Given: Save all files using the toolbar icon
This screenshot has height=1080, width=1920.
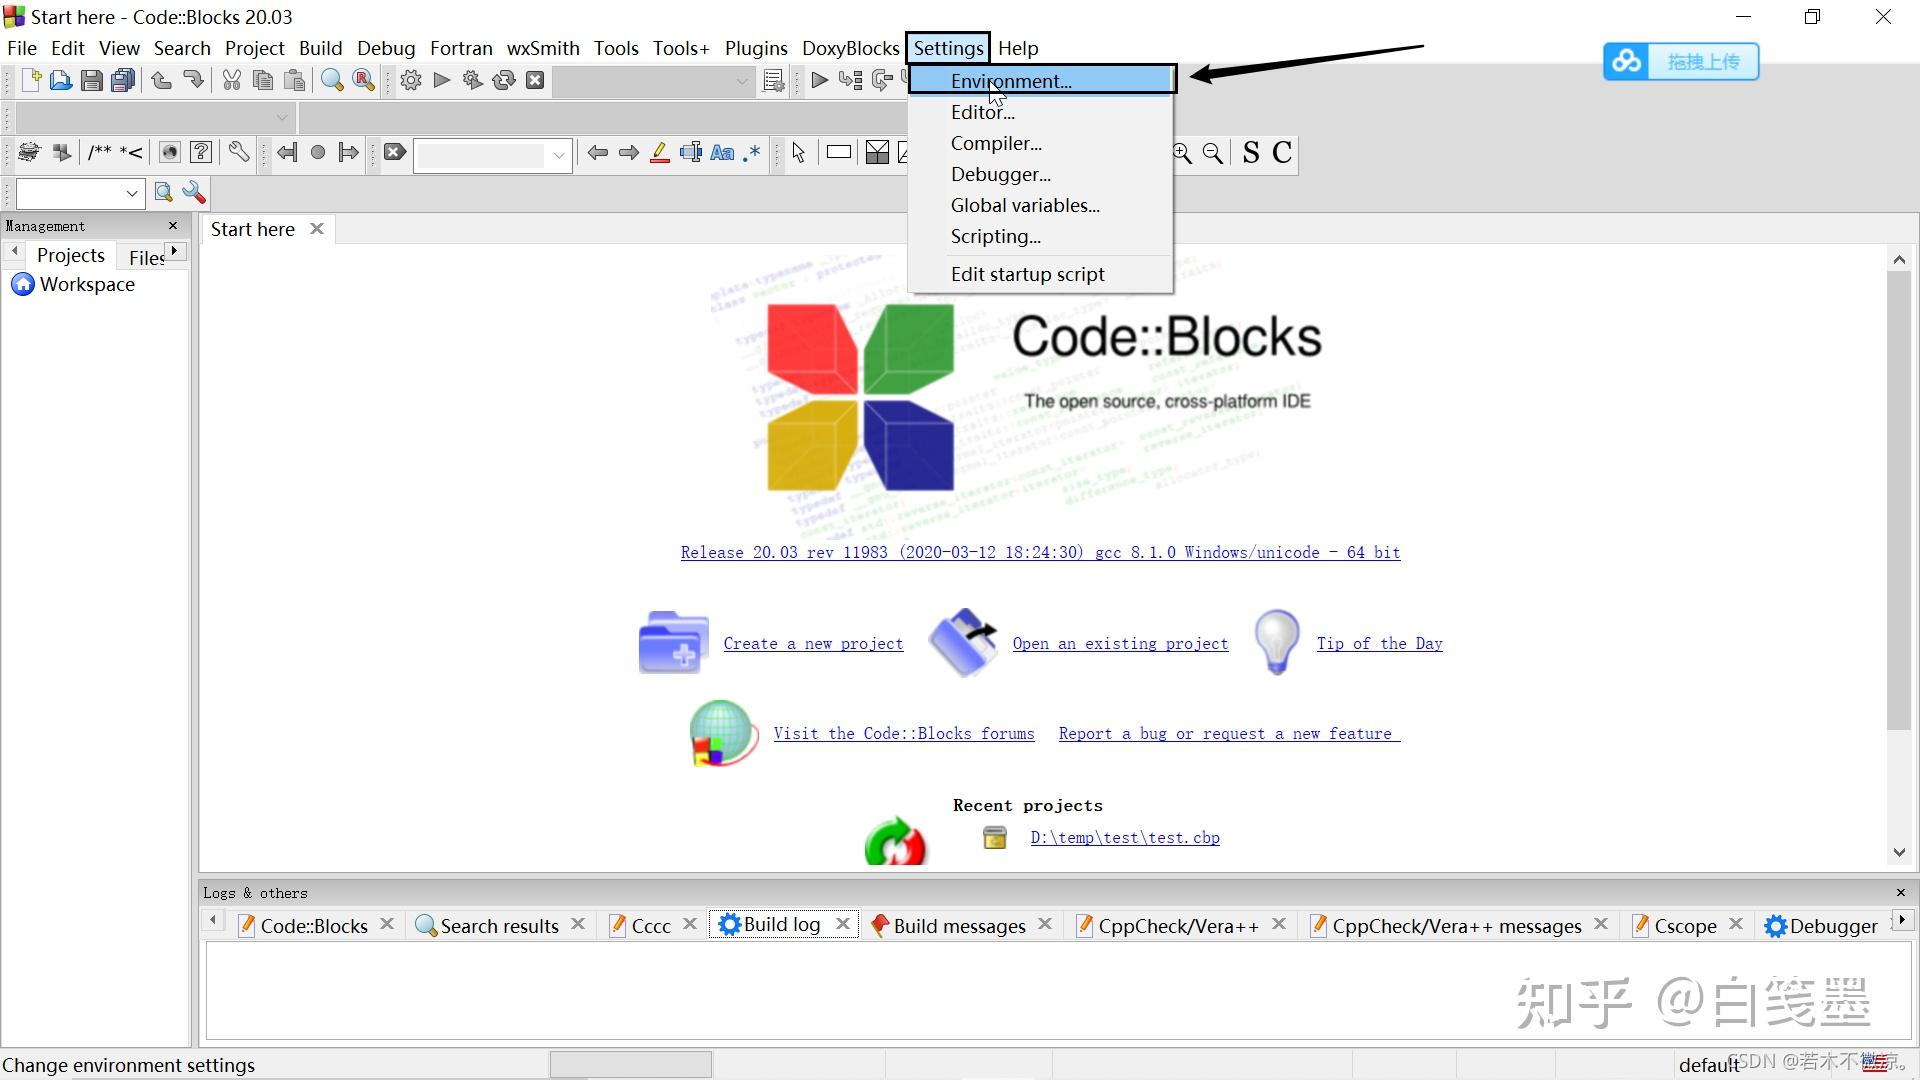Looking at the screenshot, I should (122, 80).
